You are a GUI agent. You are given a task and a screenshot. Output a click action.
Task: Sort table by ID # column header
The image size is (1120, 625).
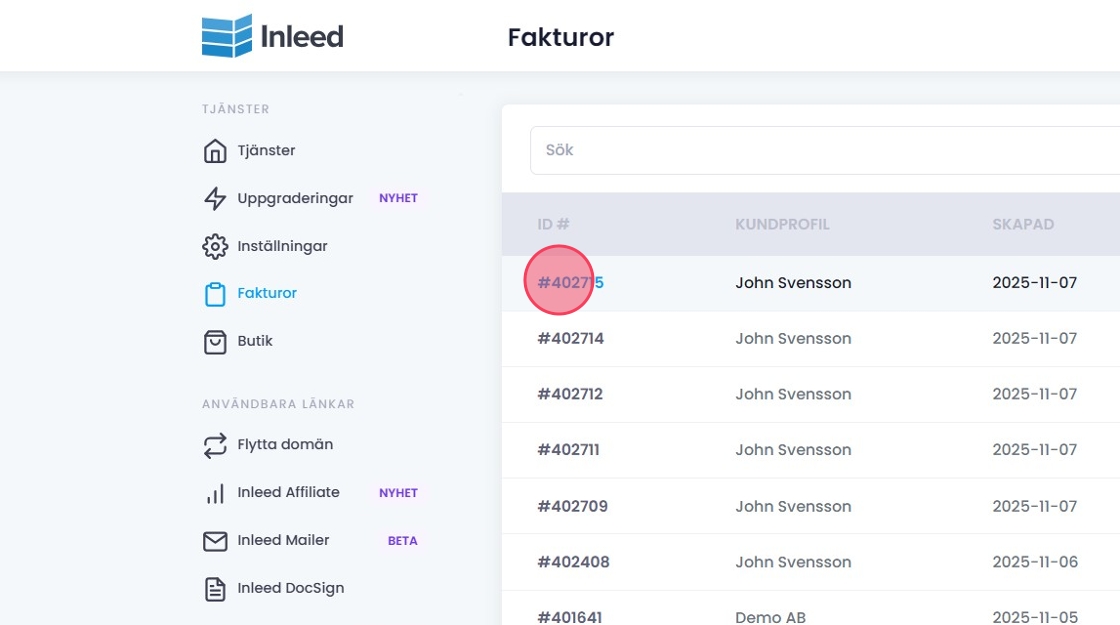coord(553,224)
